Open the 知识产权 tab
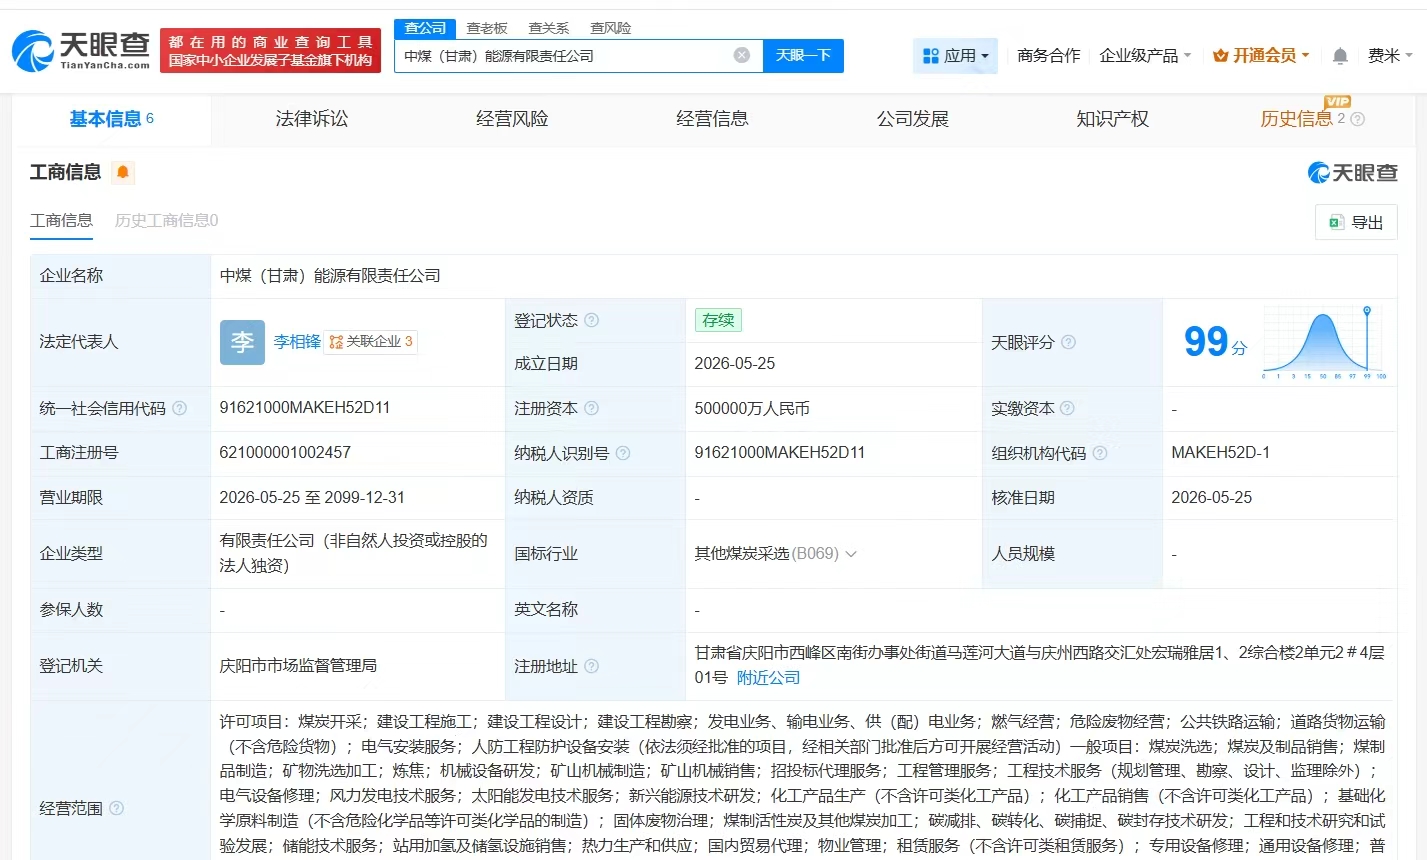This screenshot has width=1427, height=860. [1112, 119]
